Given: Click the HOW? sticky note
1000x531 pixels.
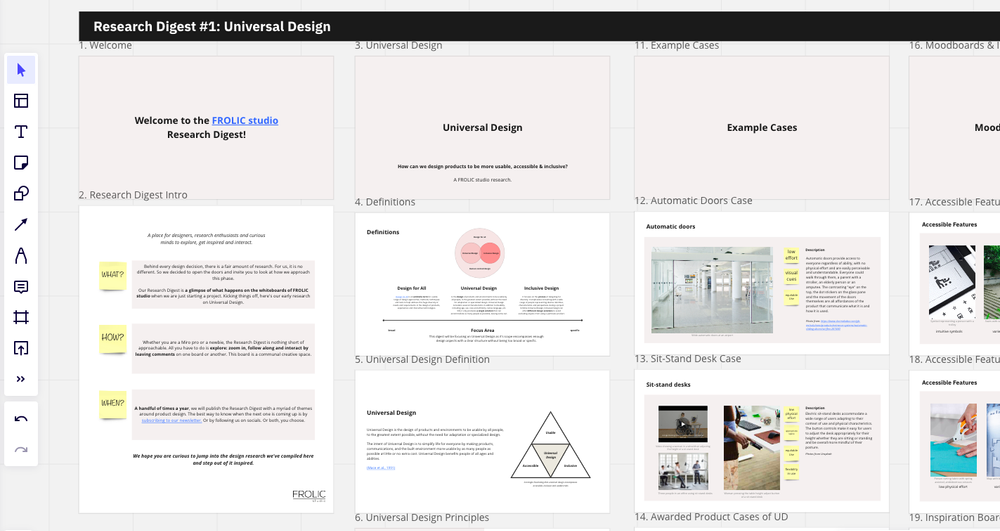Looking at the screenshot, I should pyautogui.click(x=113, y=338).
